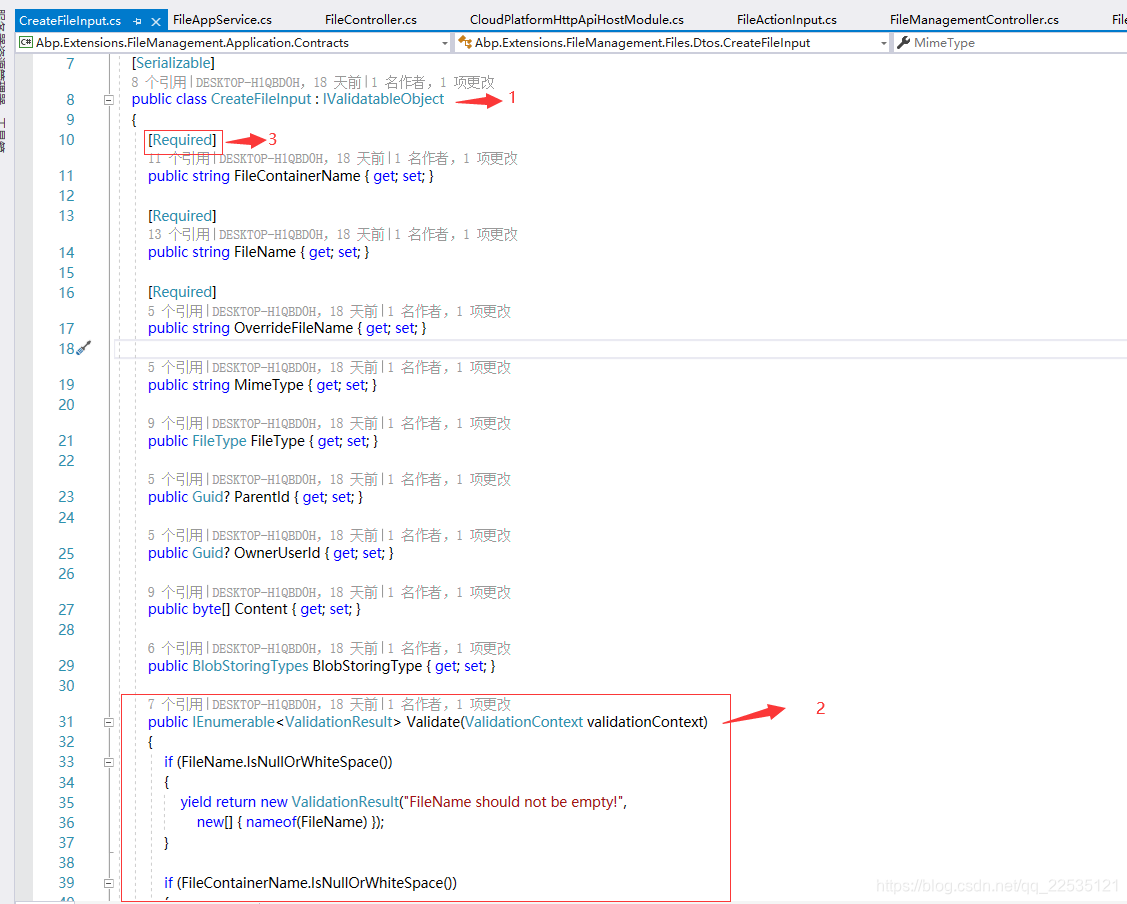This screenshot has height=904, width=1127.
Task: Open CloudPlatformHttpApiHostModule.cs tab
Action: (x=576, y=20)
